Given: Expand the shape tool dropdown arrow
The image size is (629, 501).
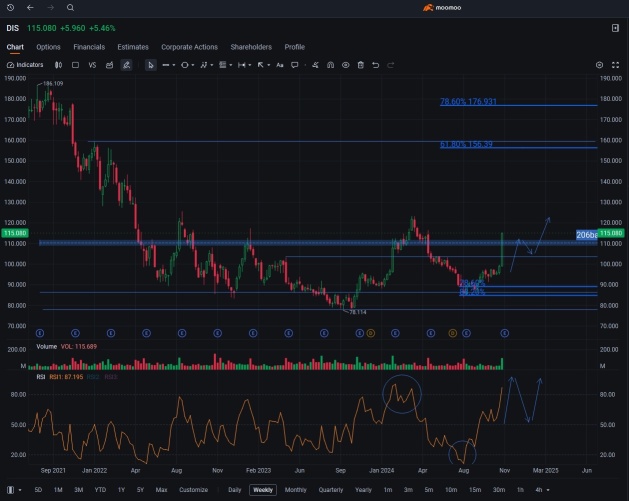Looking at the screenshot, I should (x=193, y=65).
